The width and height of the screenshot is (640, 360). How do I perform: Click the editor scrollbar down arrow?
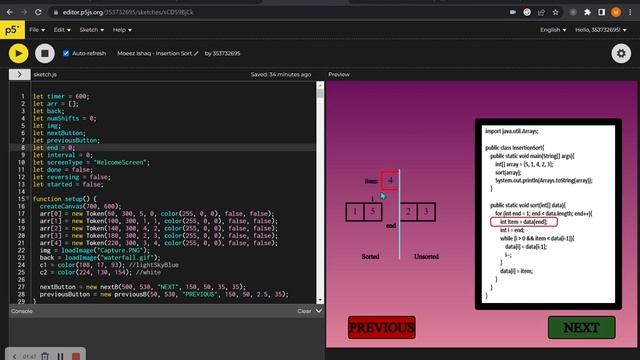320,300
